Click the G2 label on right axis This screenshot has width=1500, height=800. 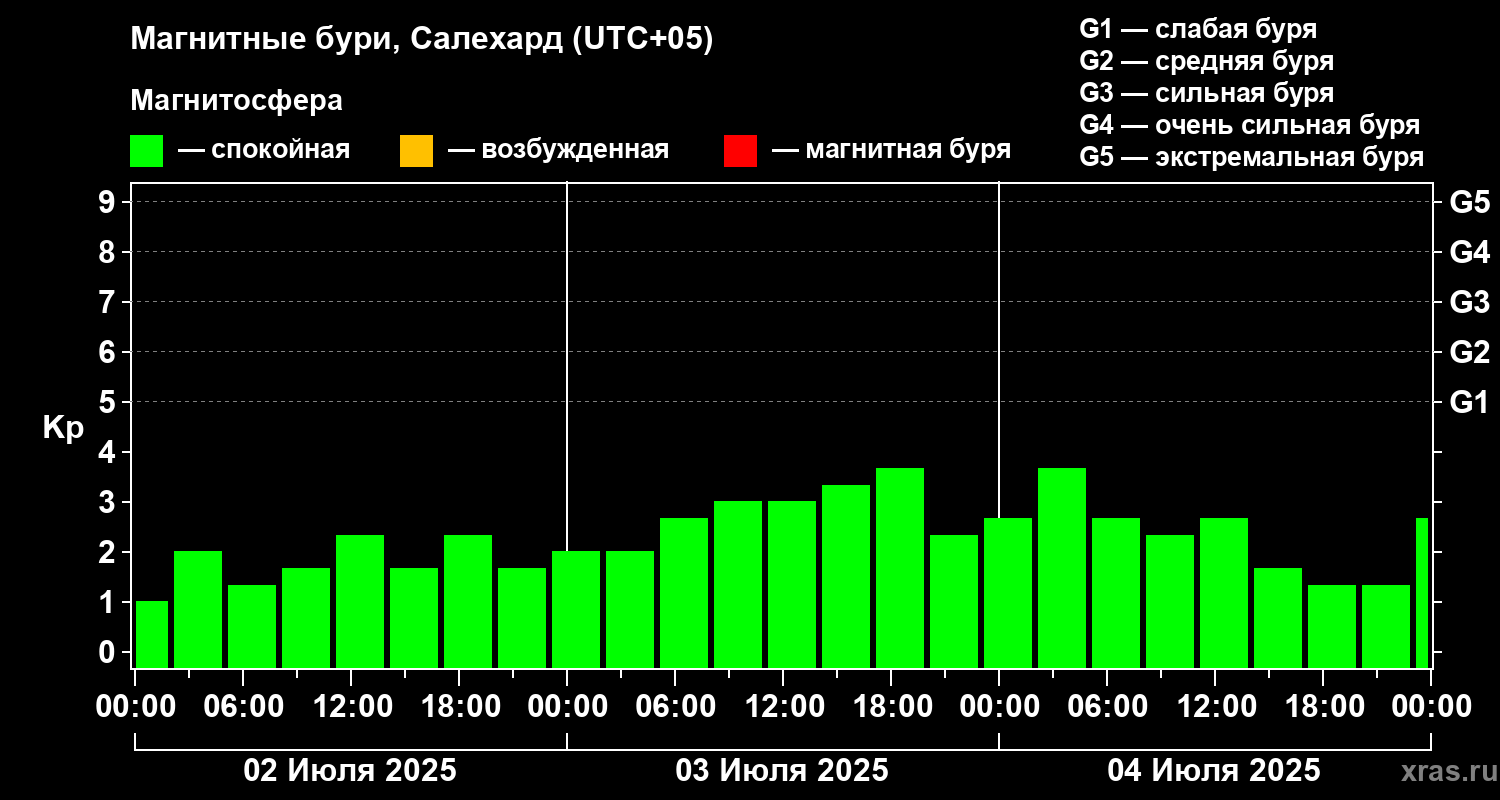1470,353
